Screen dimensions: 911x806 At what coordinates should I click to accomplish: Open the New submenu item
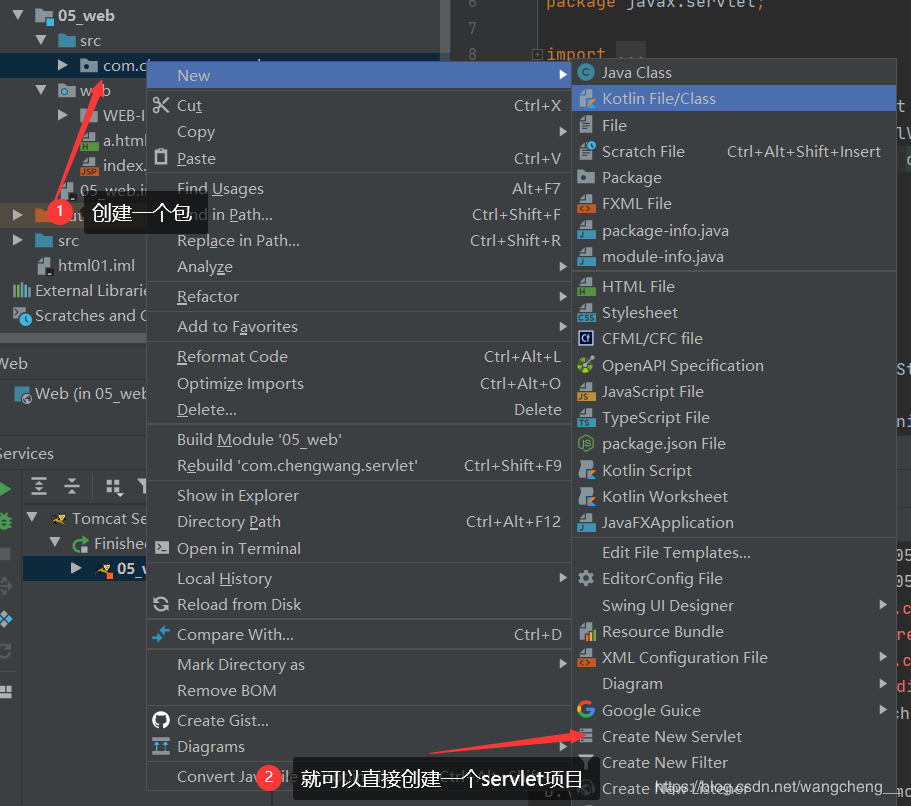(x=358, y=75)
